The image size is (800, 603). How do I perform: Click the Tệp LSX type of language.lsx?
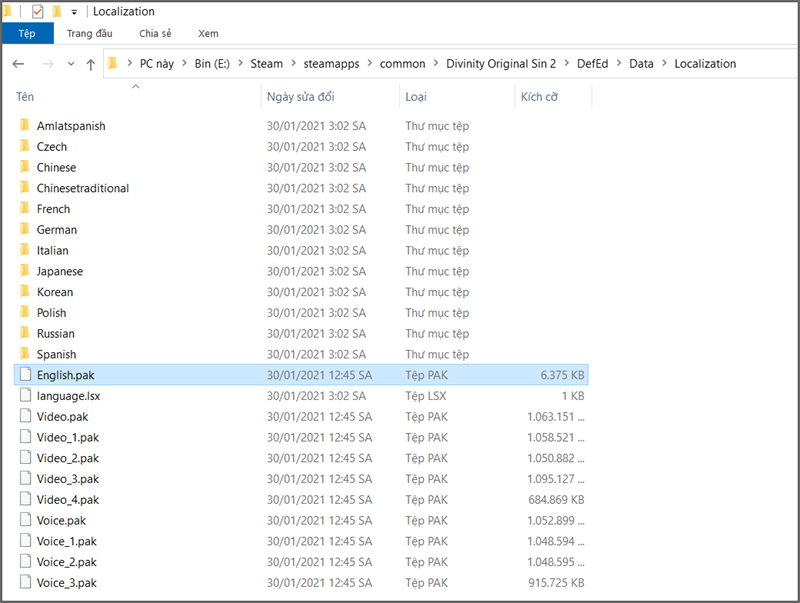click(x=426, y=396)
